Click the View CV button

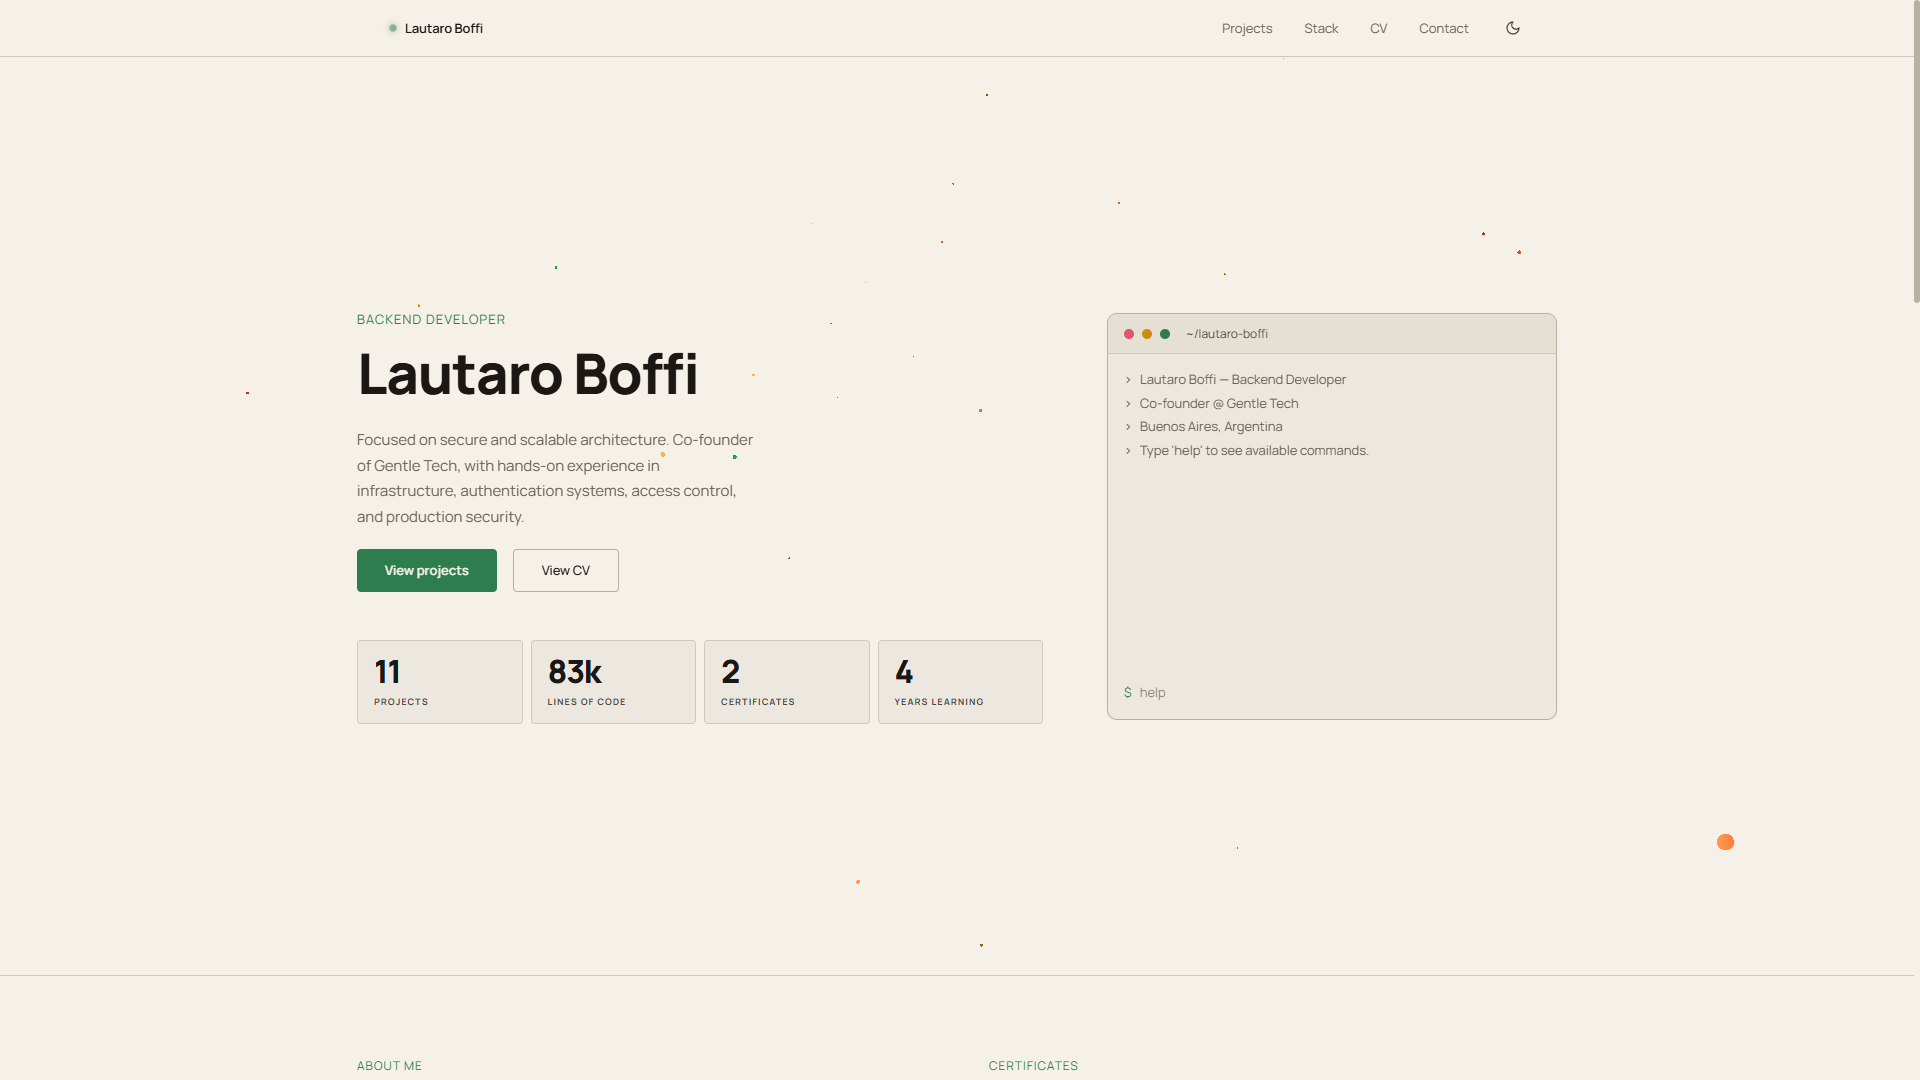pos(566,570)
